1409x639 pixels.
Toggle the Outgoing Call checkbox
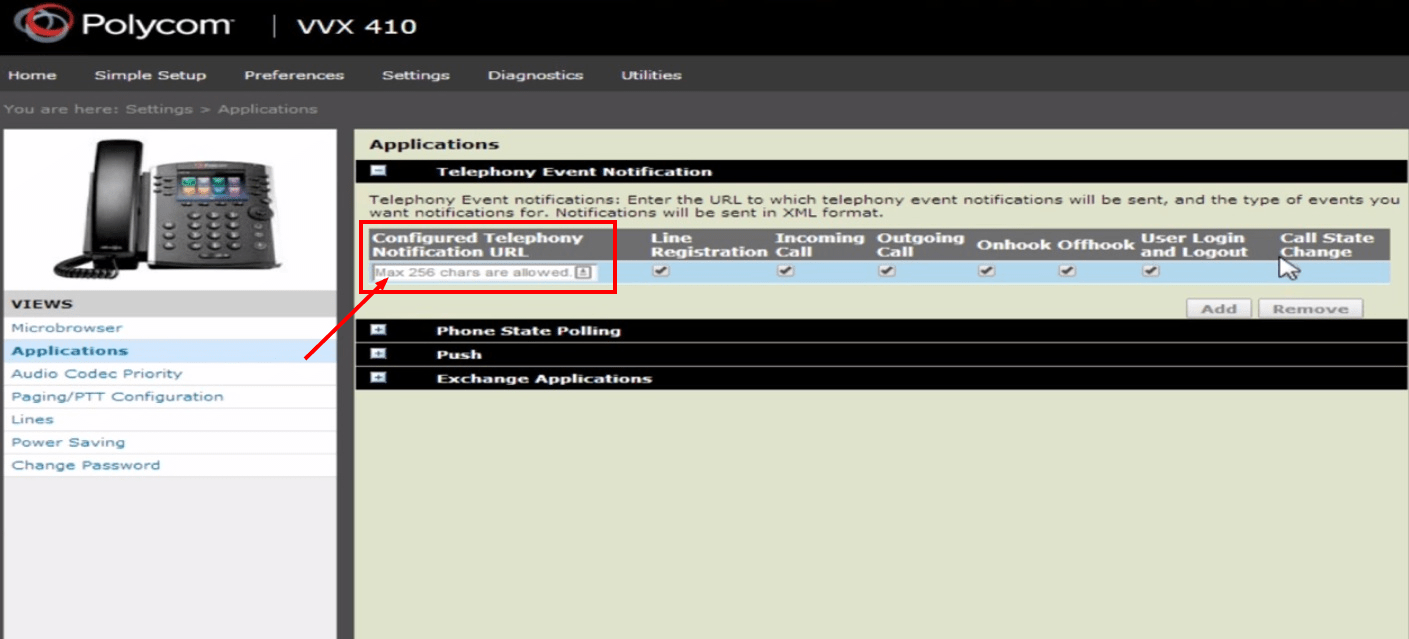point(884,270)
